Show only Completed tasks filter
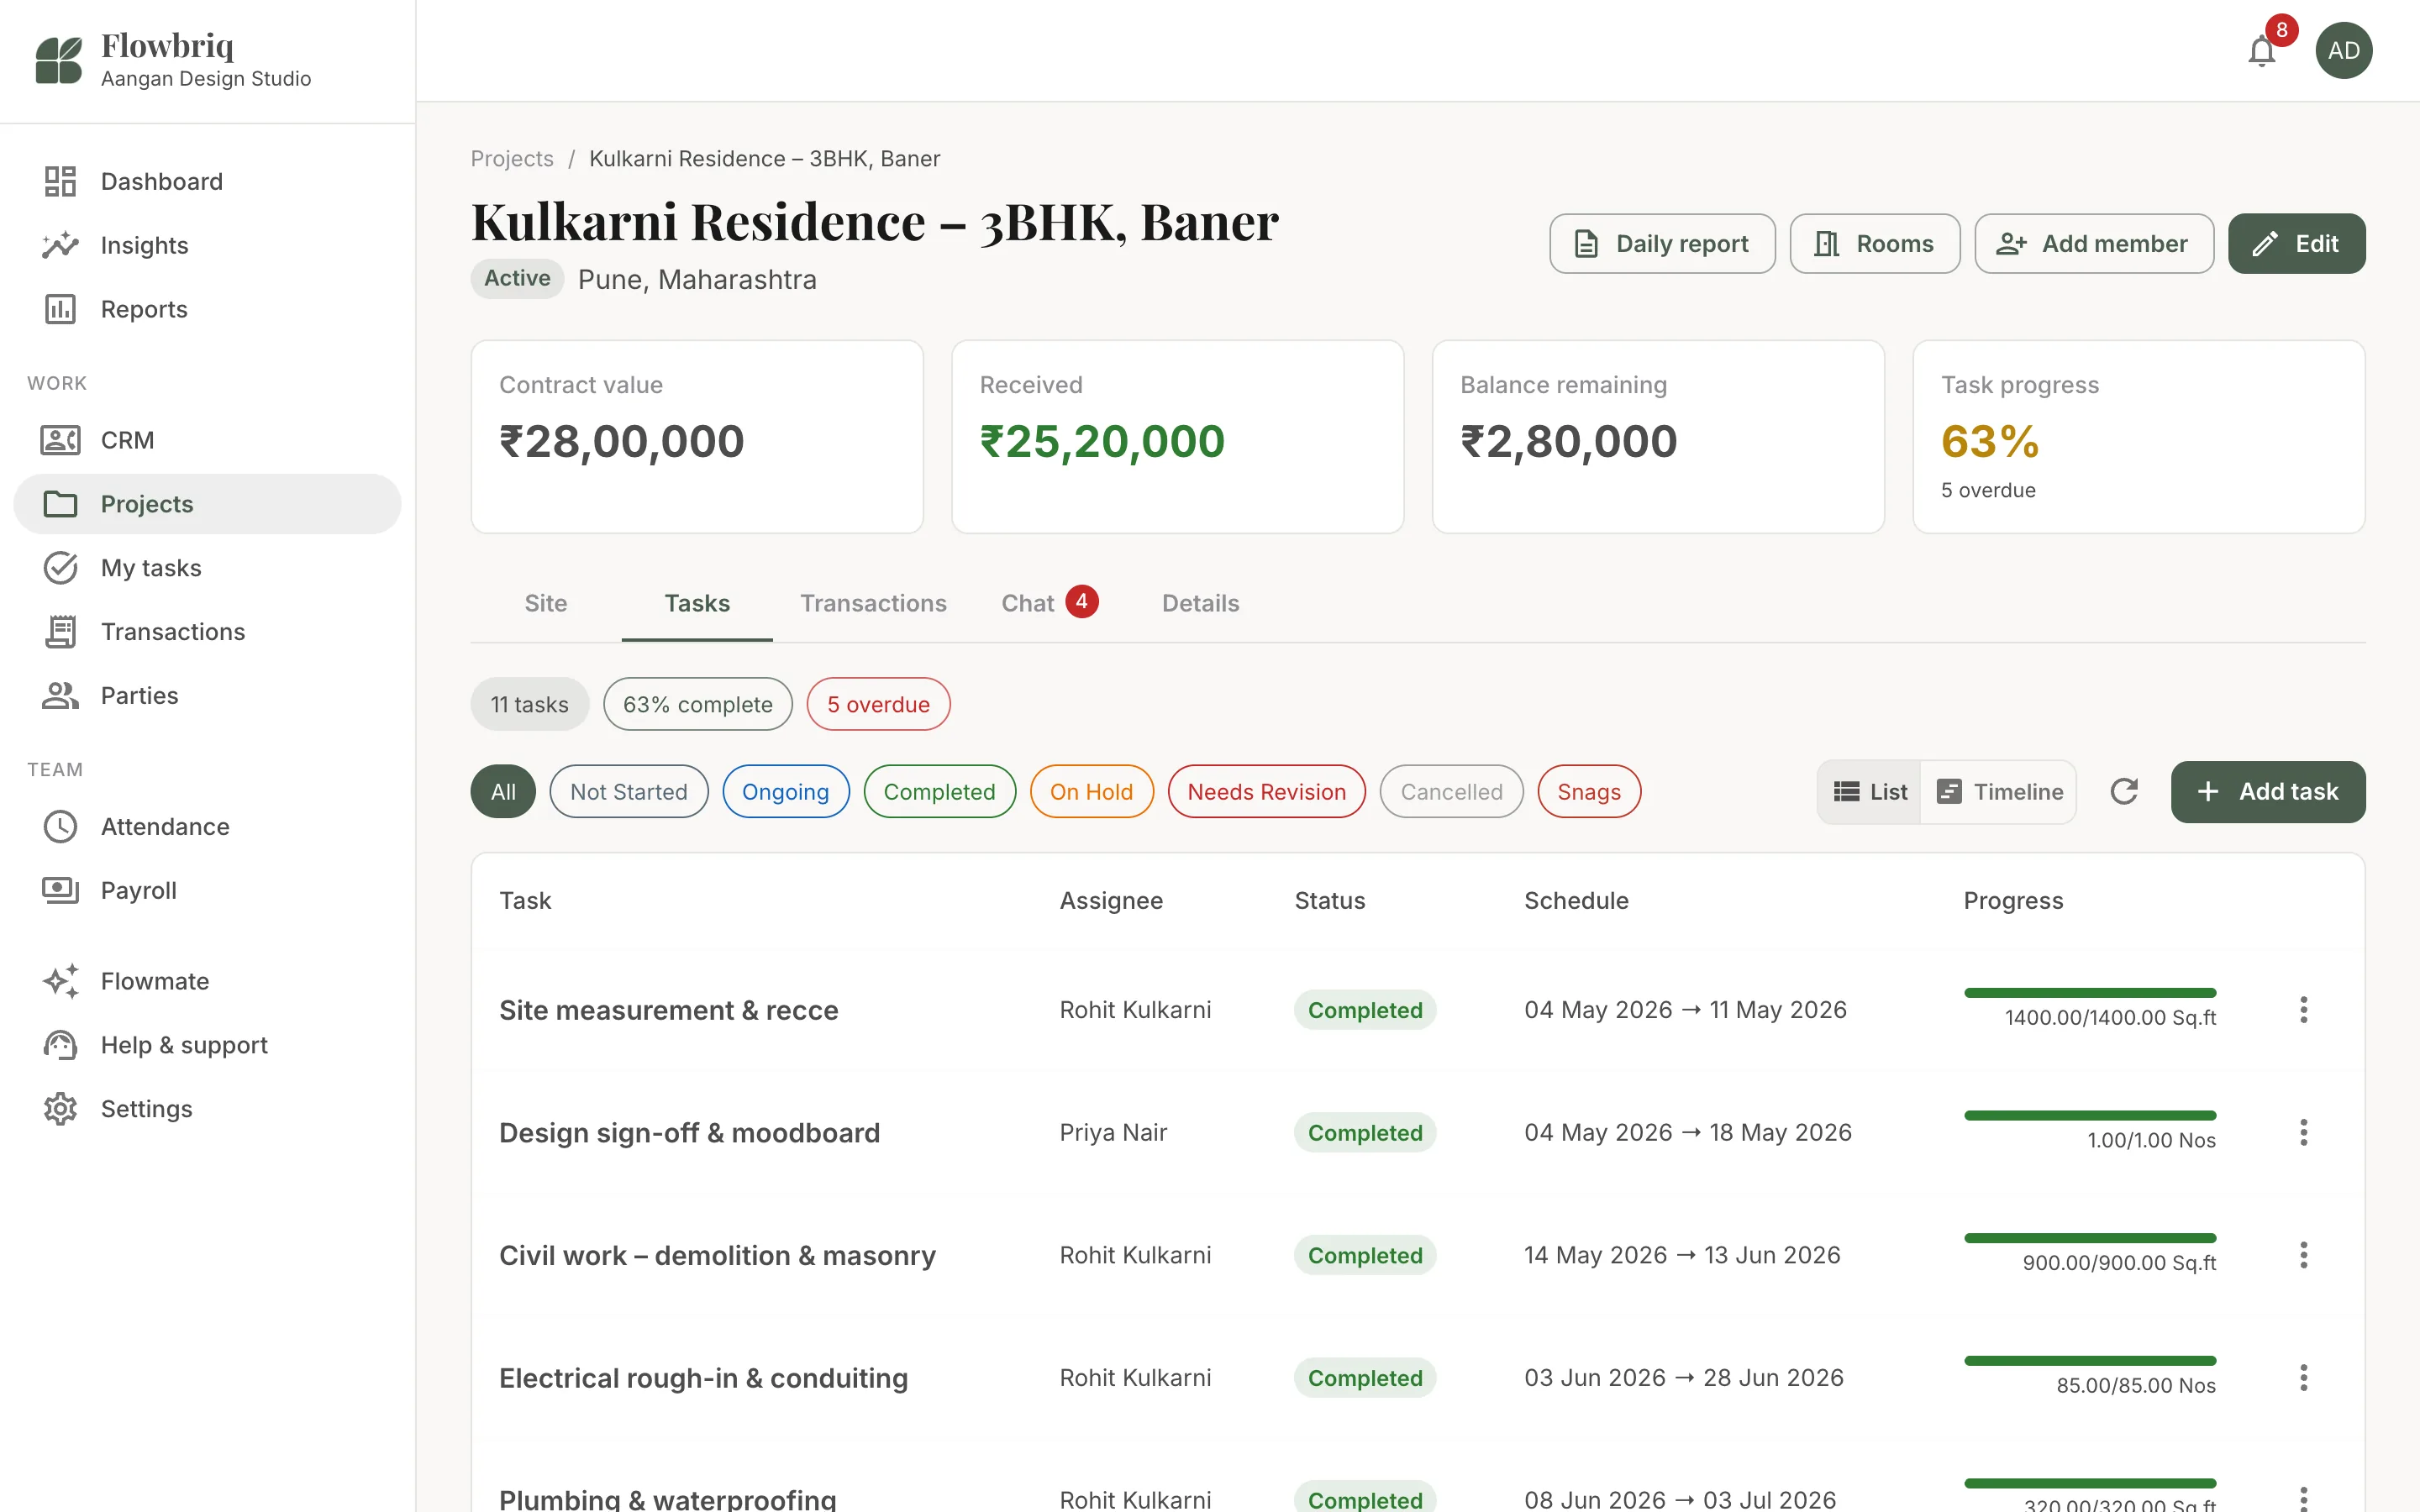The image size is (2420, 1512). [x=940, y=792]
